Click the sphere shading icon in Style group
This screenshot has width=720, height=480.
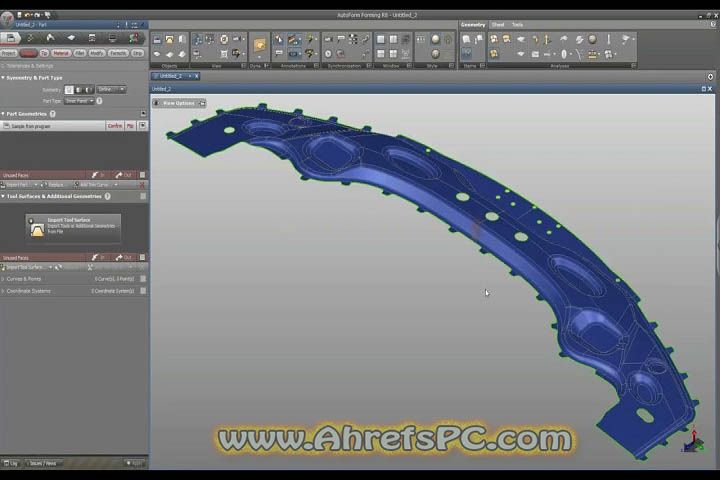[x=435, y=40]
